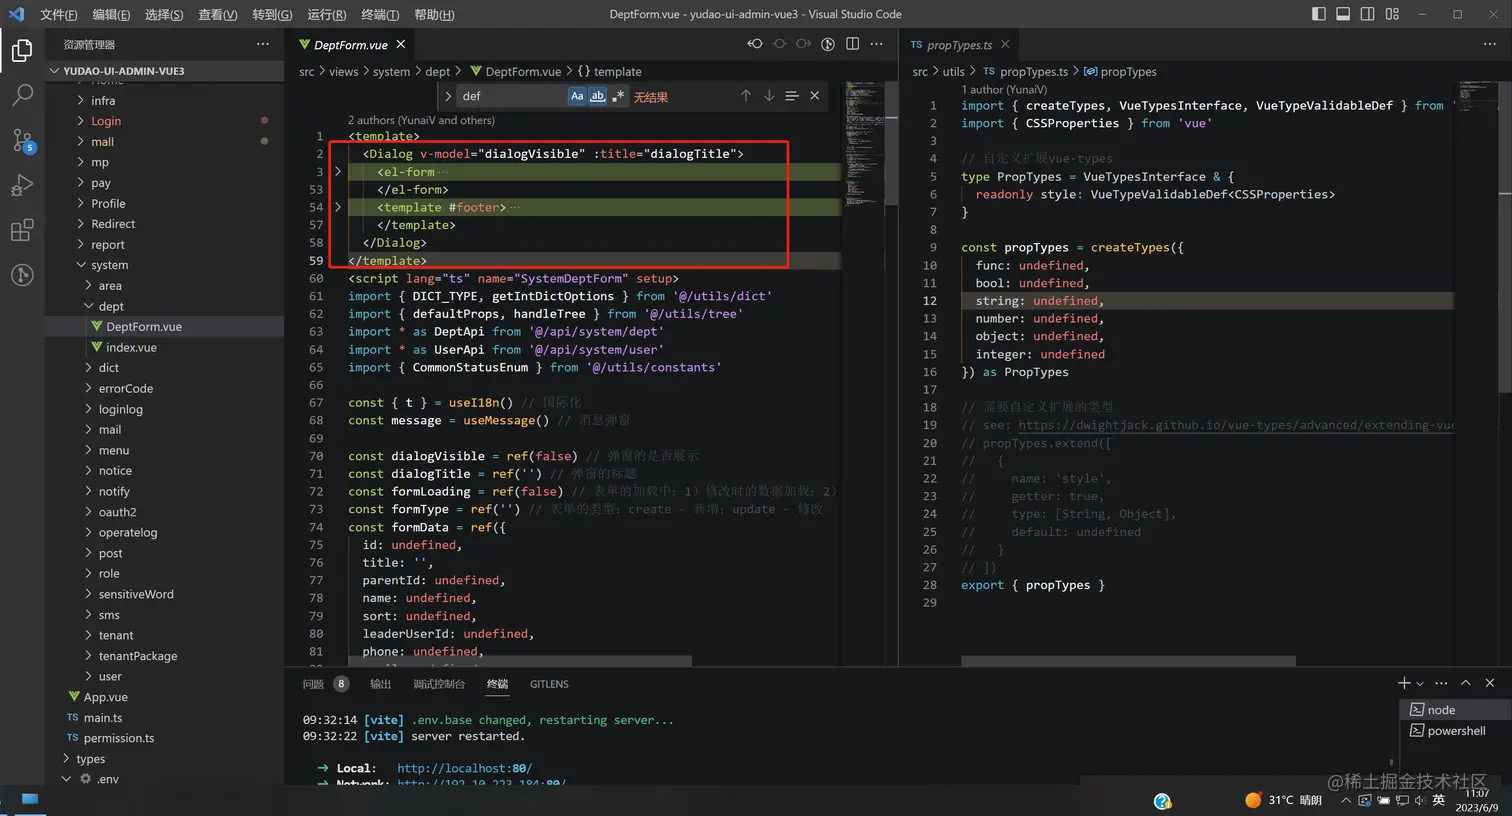Open the 选择(S) menu

tap(164, 14)
